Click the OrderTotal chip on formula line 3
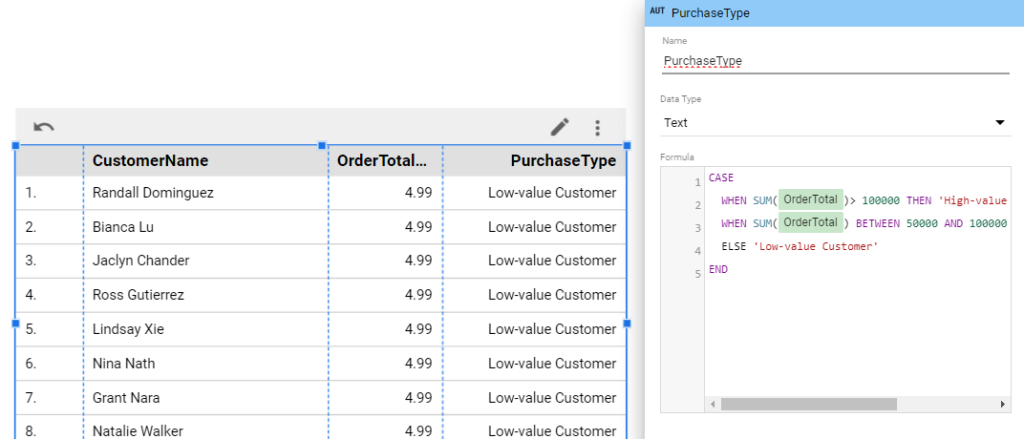The width and height of the screenshot is (1024, 439). pyautogui.click(x=810, y=222)
